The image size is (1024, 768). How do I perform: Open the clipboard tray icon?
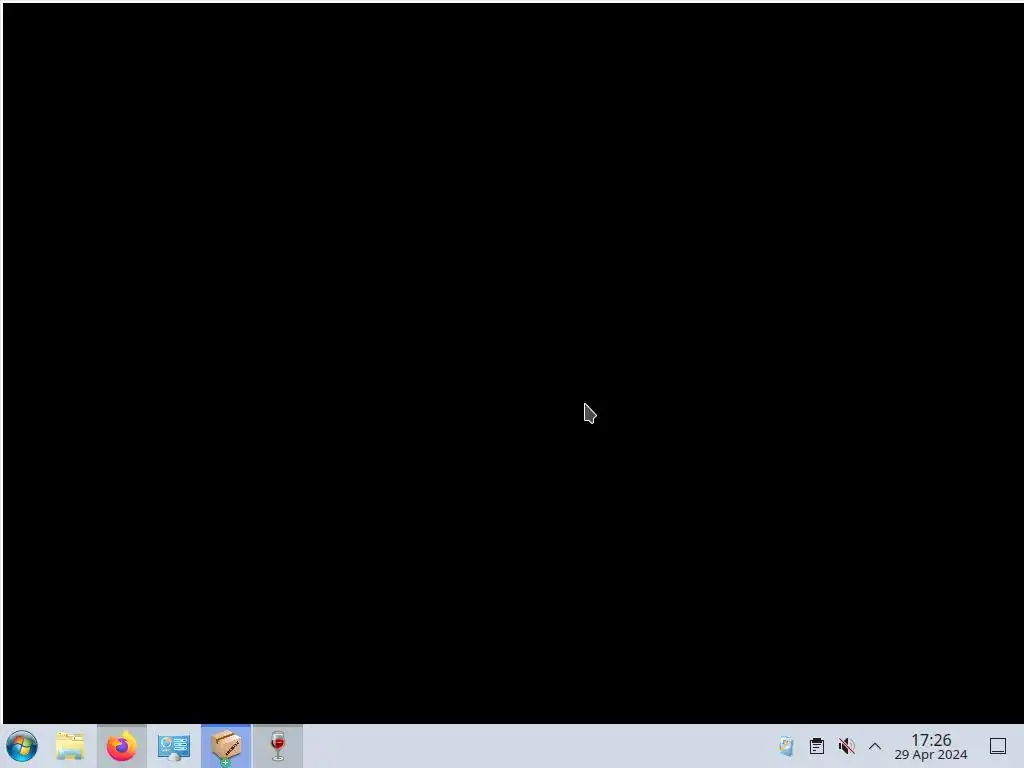816,746
